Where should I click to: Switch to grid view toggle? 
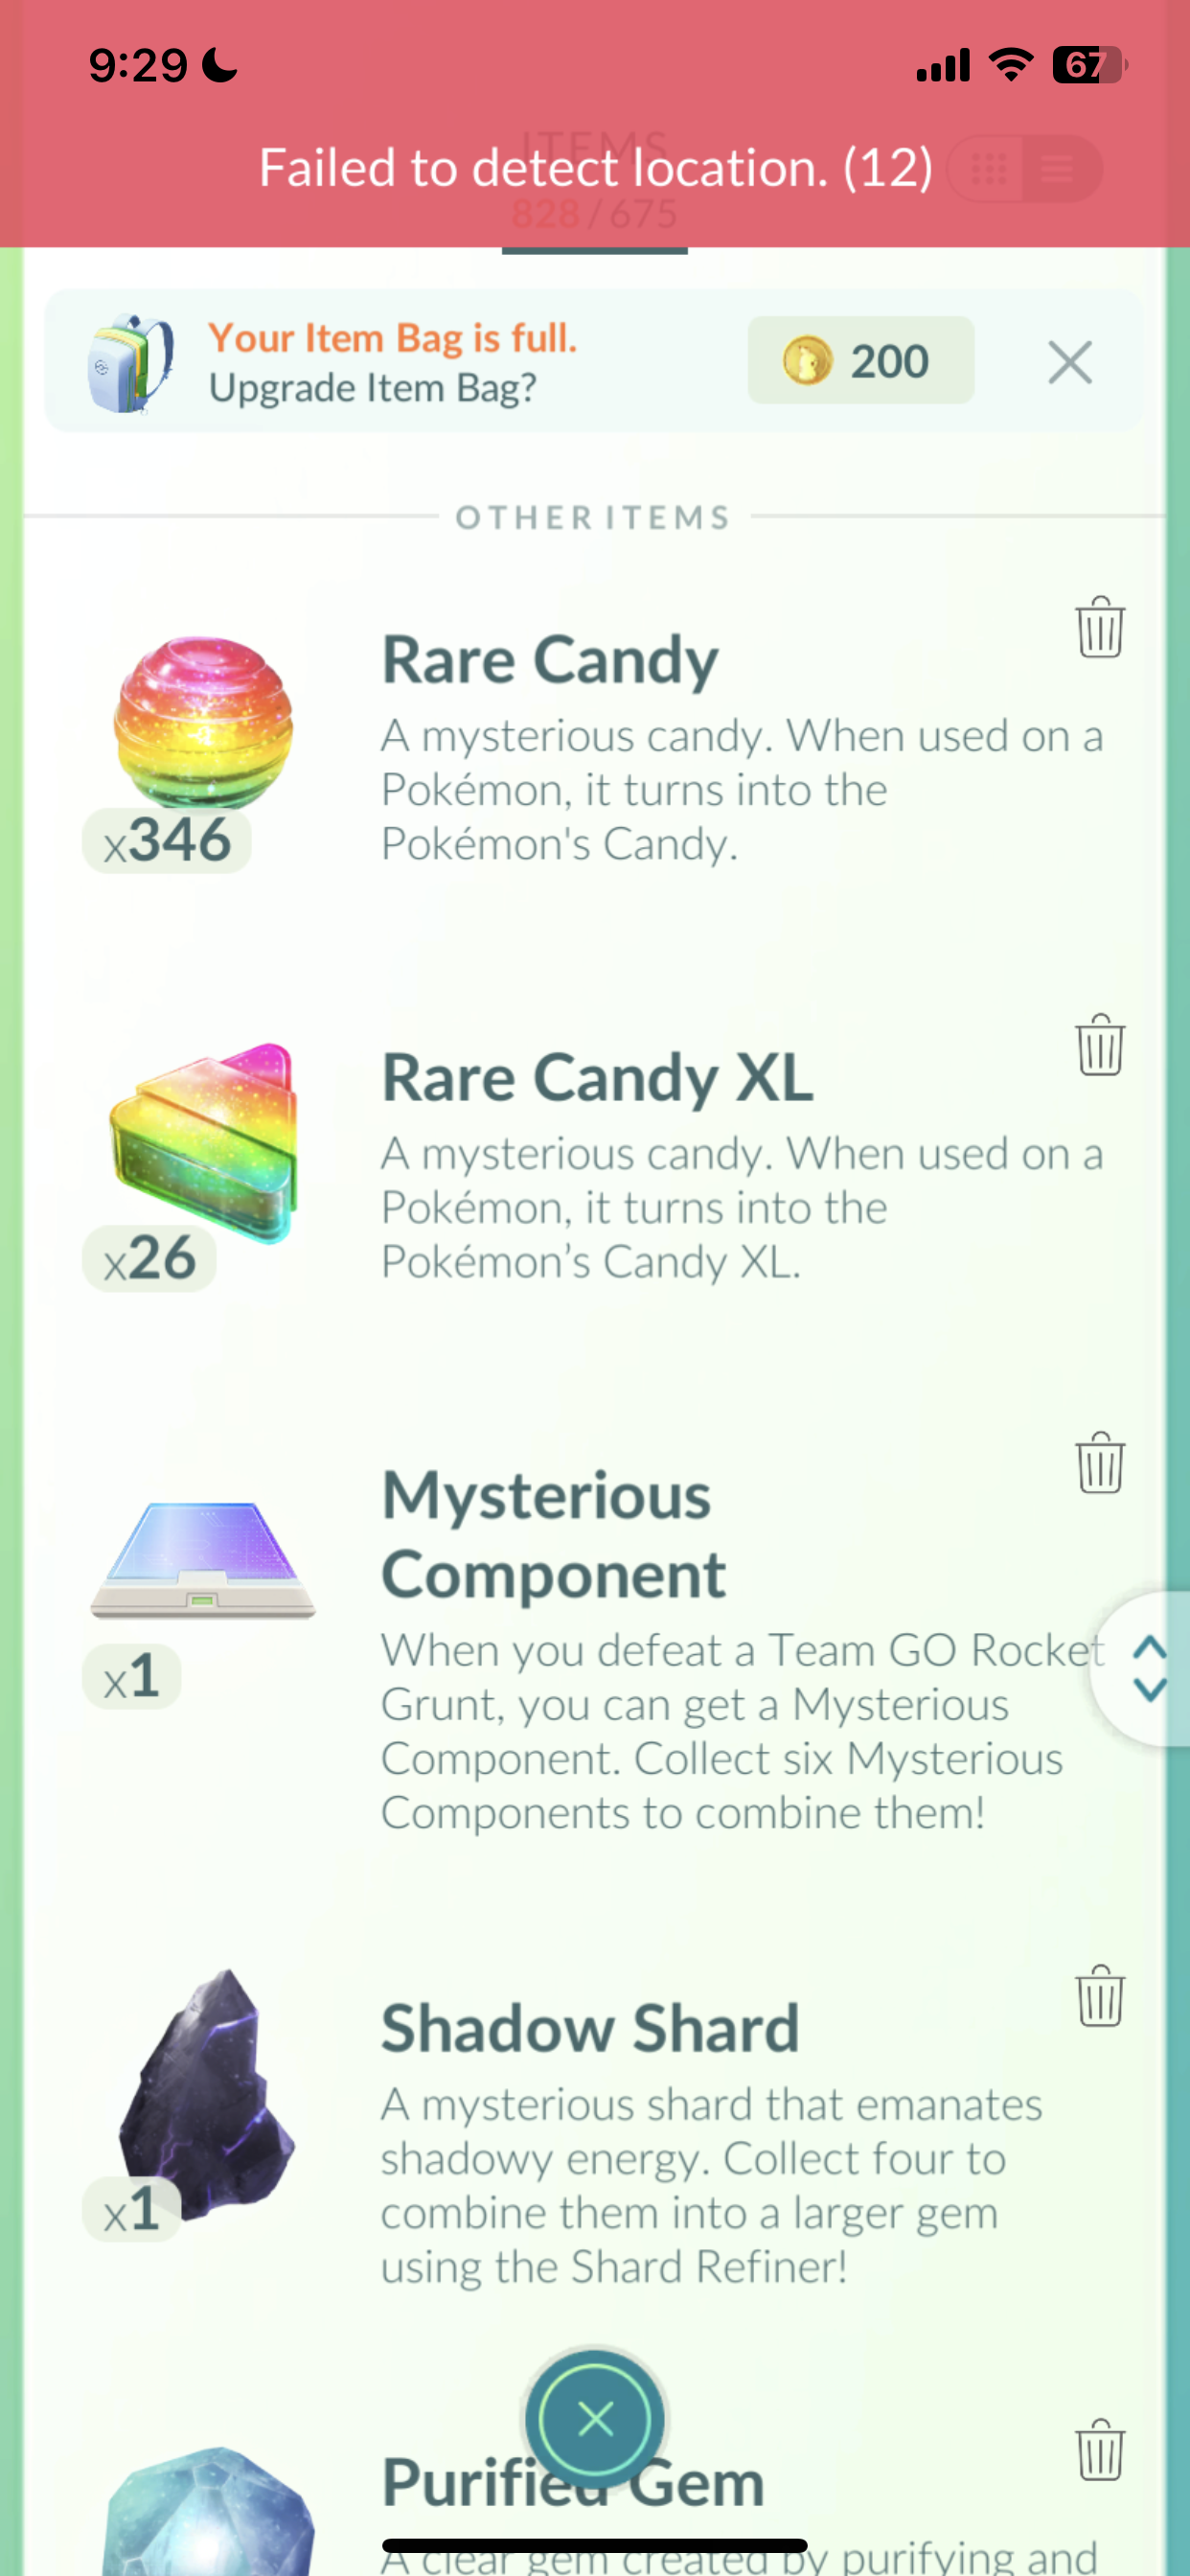[x=988, y=169]
